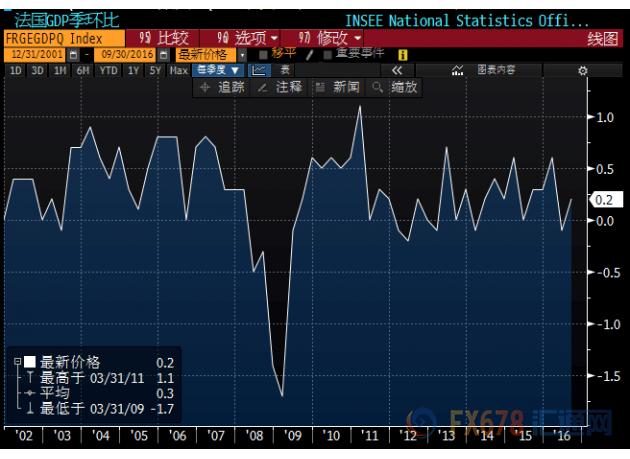Edit start date field 12/31/2001
Image resolution: width=630 pixels, height=459 pixels.
[x=35, y=55]
